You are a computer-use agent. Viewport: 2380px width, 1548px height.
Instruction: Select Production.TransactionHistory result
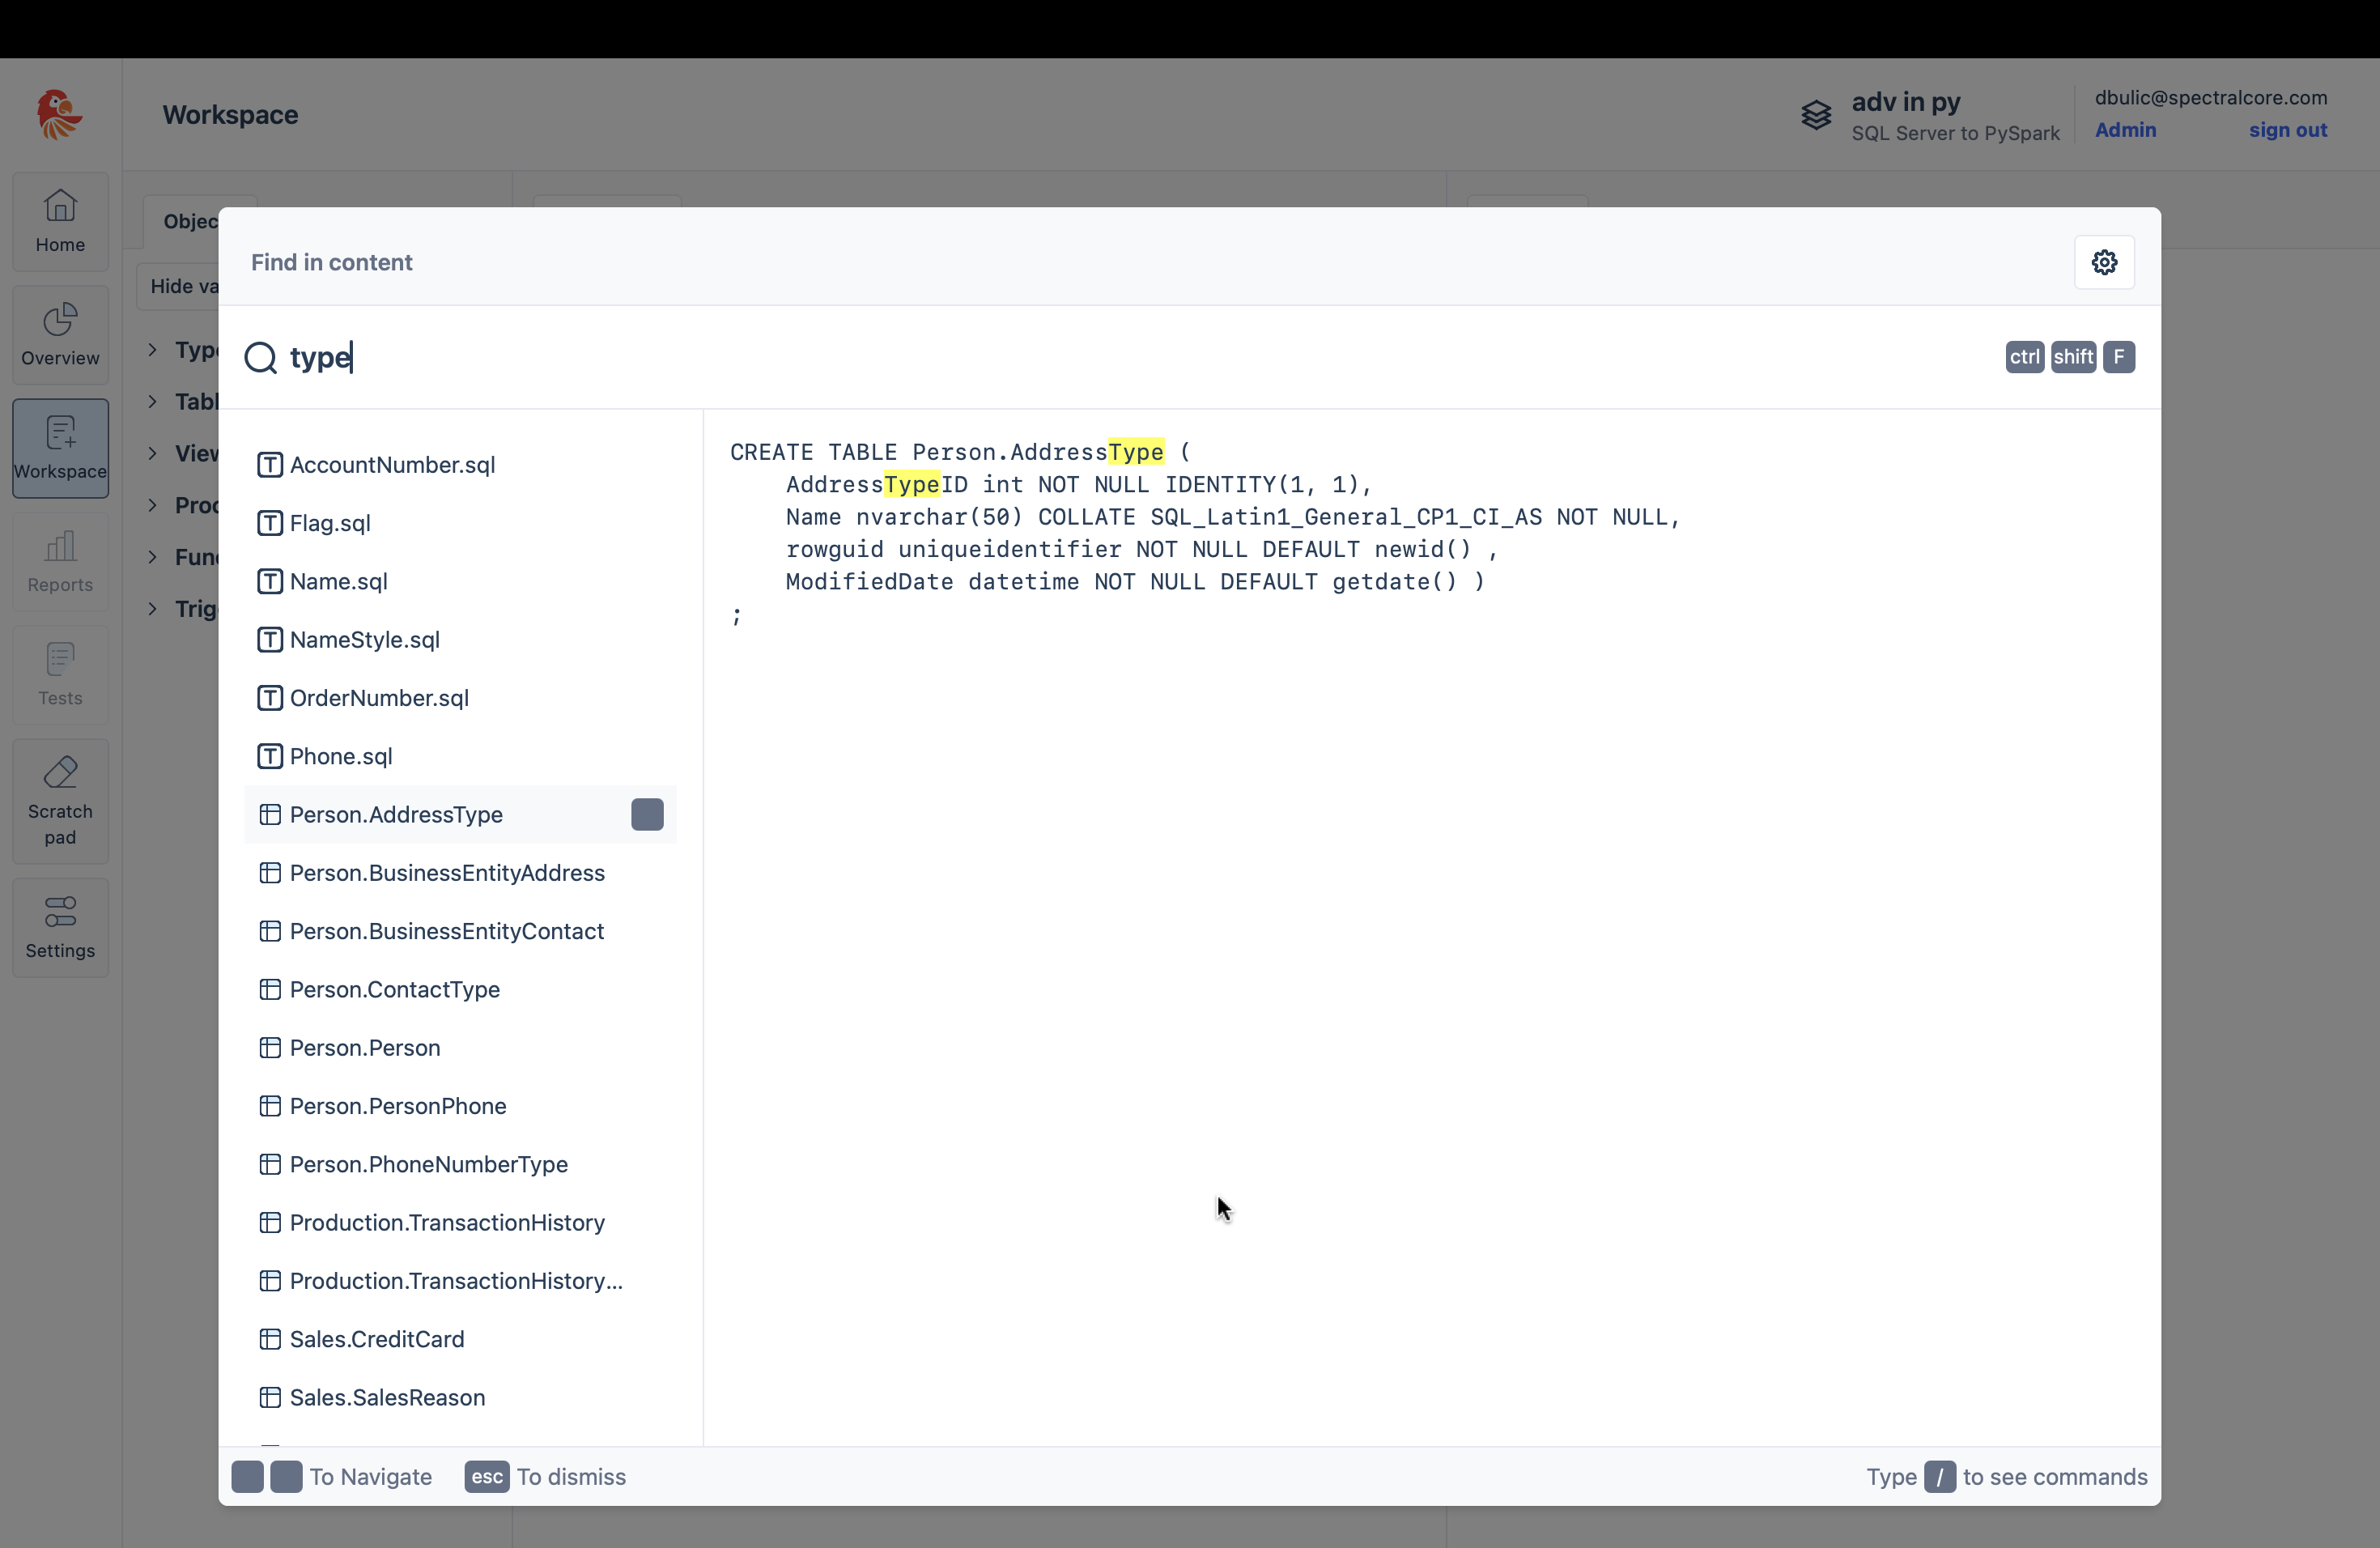(446, 1222)
